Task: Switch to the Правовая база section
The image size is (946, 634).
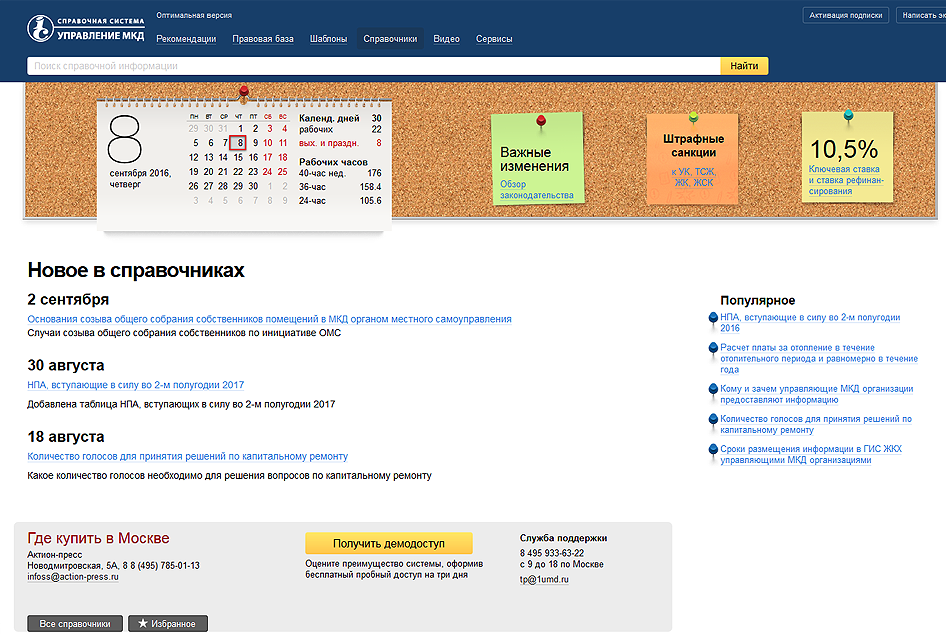Action: click(x=263, y=39)
